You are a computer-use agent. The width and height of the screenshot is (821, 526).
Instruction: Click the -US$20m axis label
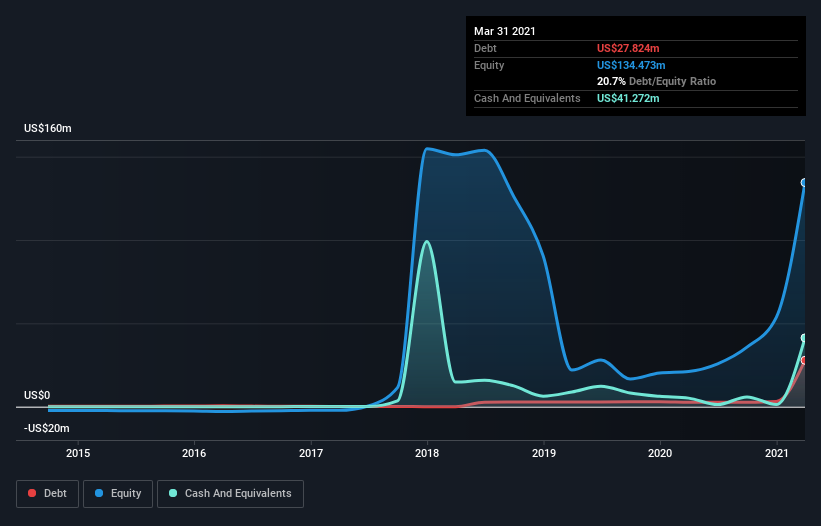click(47, 429)
